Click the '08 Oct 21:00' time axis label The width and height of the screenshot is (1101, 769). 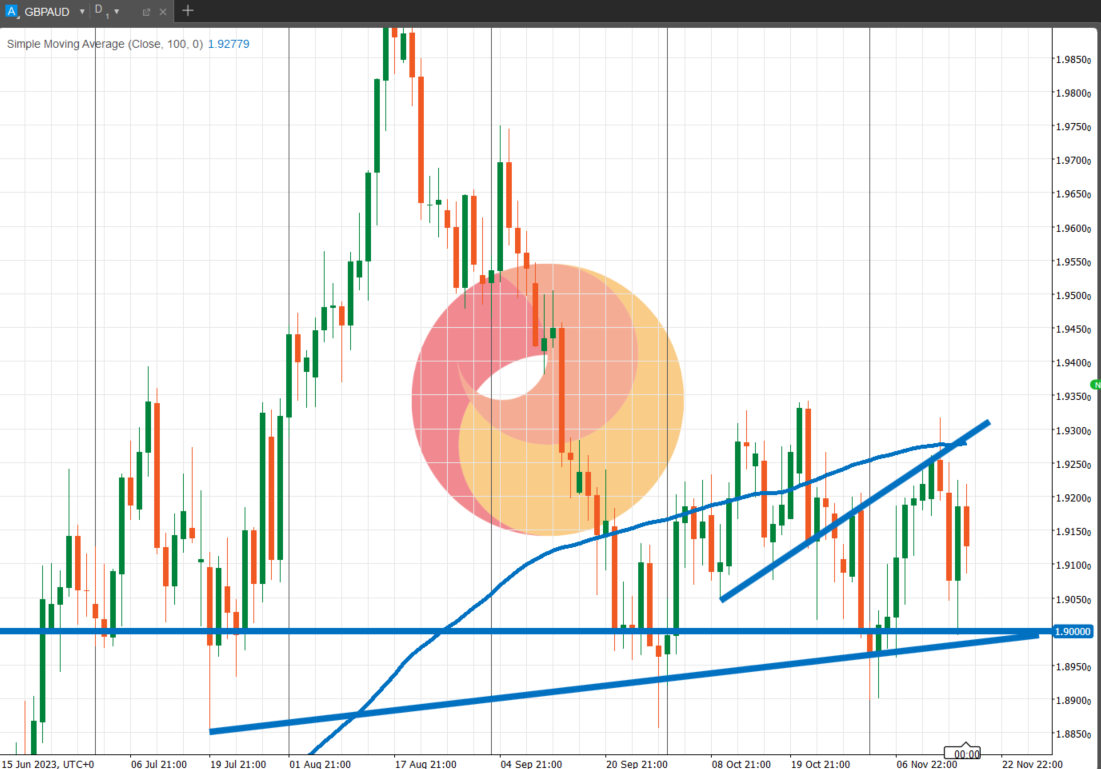(741, 763)
